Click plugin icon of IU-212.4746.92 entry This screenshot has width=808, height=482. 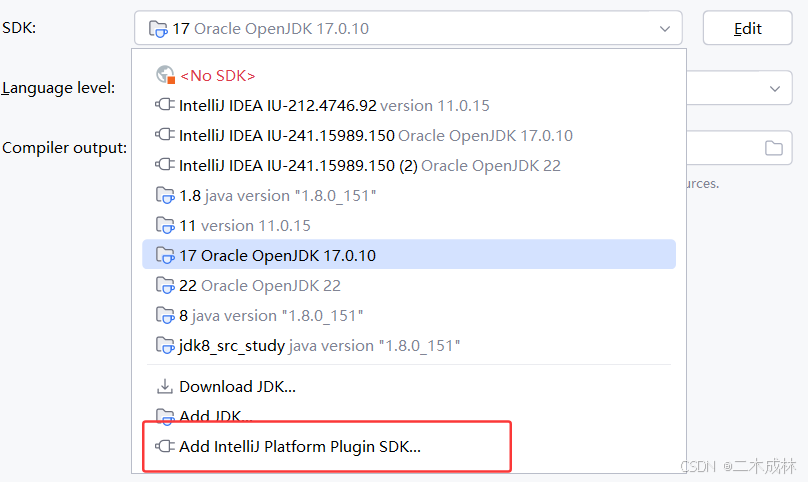165,105
